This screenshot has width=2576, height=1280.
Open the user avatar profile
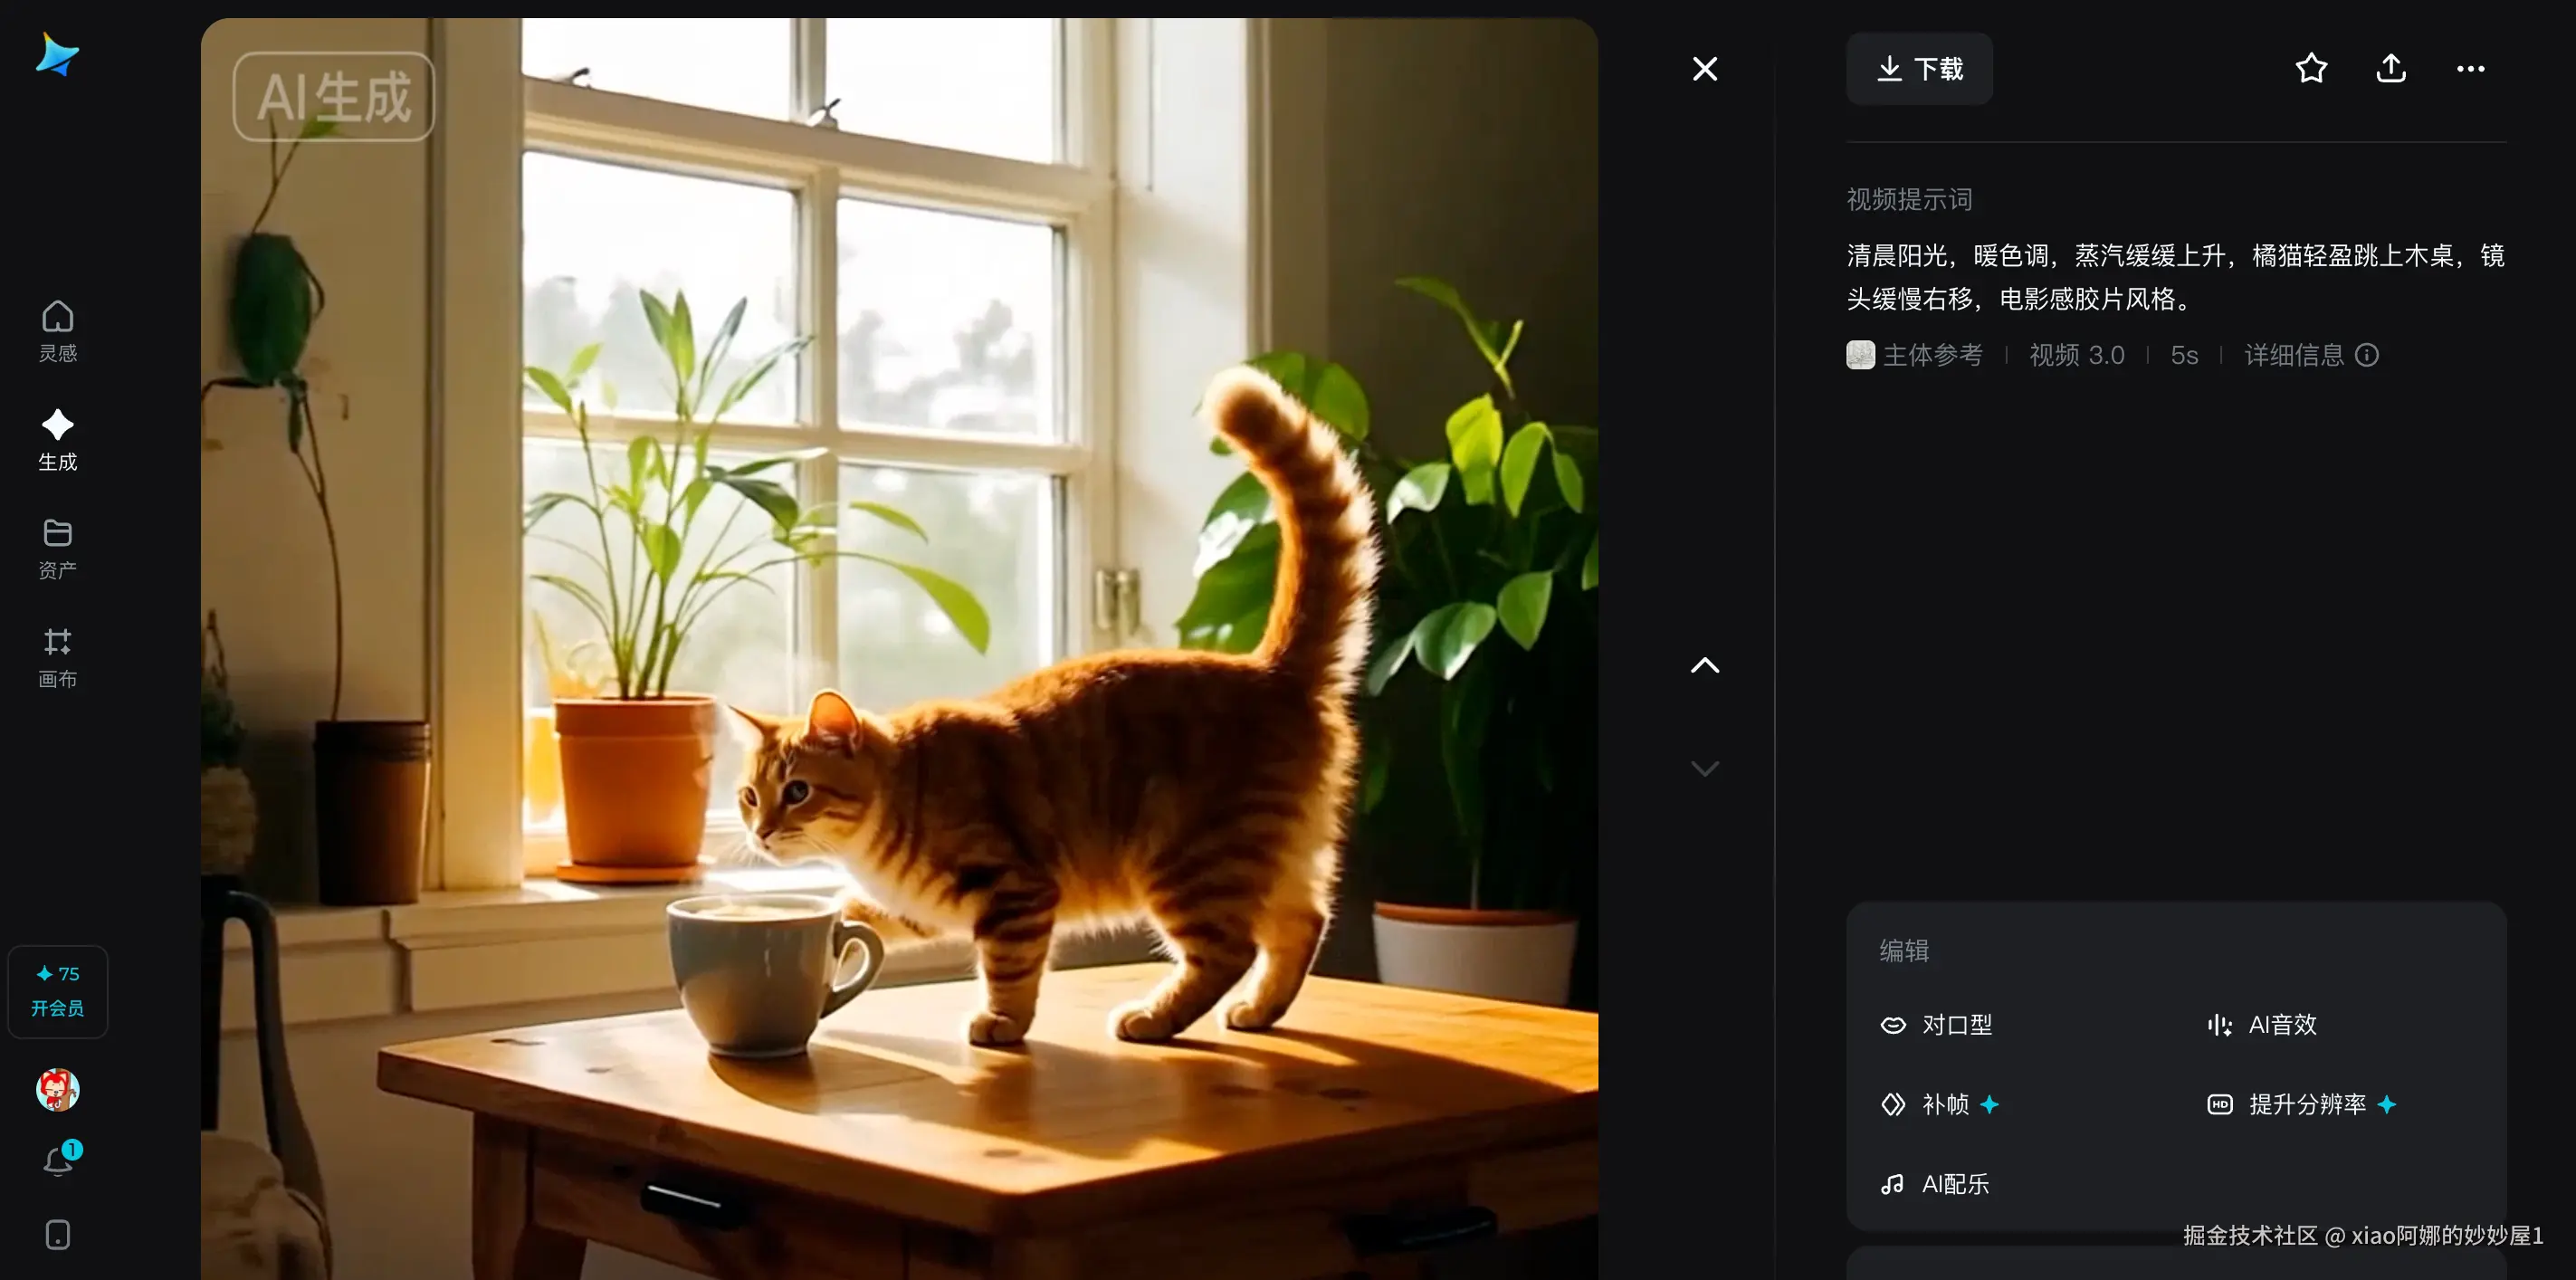point(57,1089)
